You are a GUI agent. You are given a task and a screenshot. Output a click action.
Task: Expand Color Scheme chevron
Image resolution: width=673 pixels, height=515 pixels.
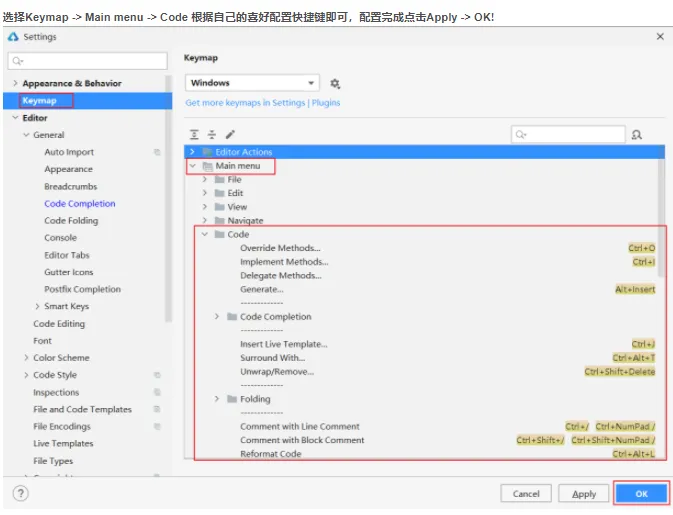(x=26, y=358)
